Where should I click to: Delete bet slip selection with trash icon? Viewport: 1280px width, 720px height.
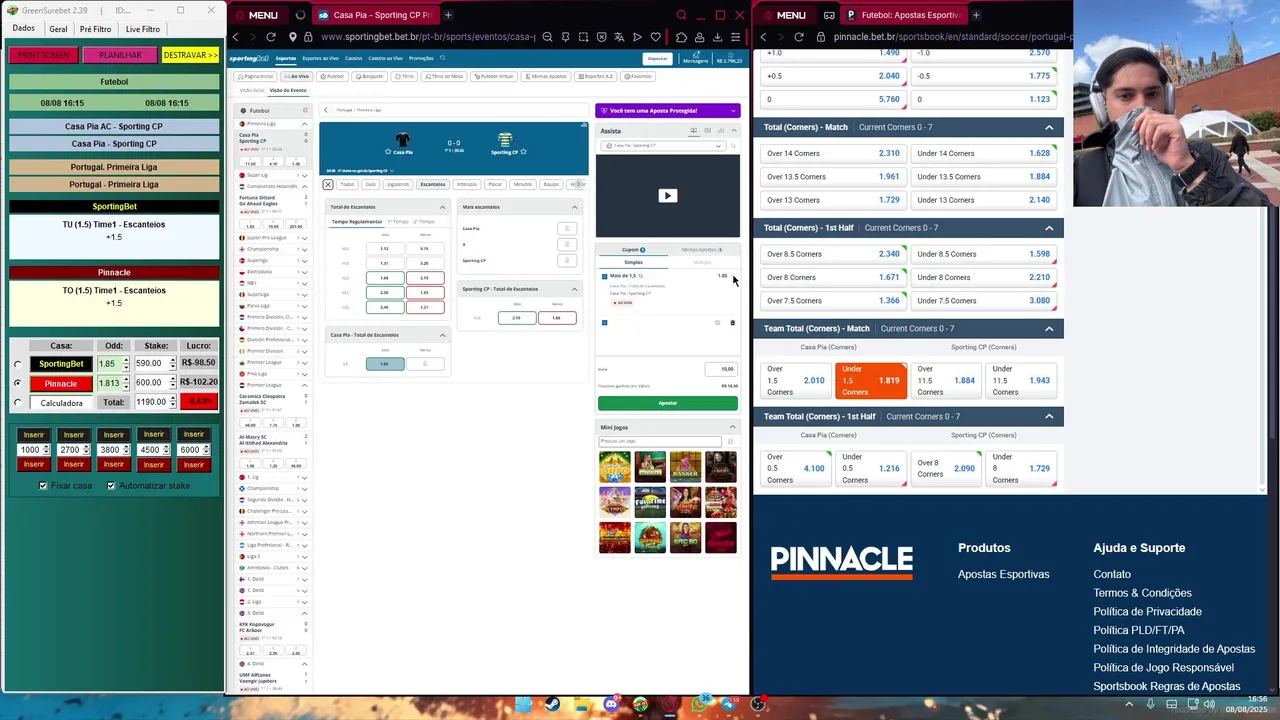point(732,322)
